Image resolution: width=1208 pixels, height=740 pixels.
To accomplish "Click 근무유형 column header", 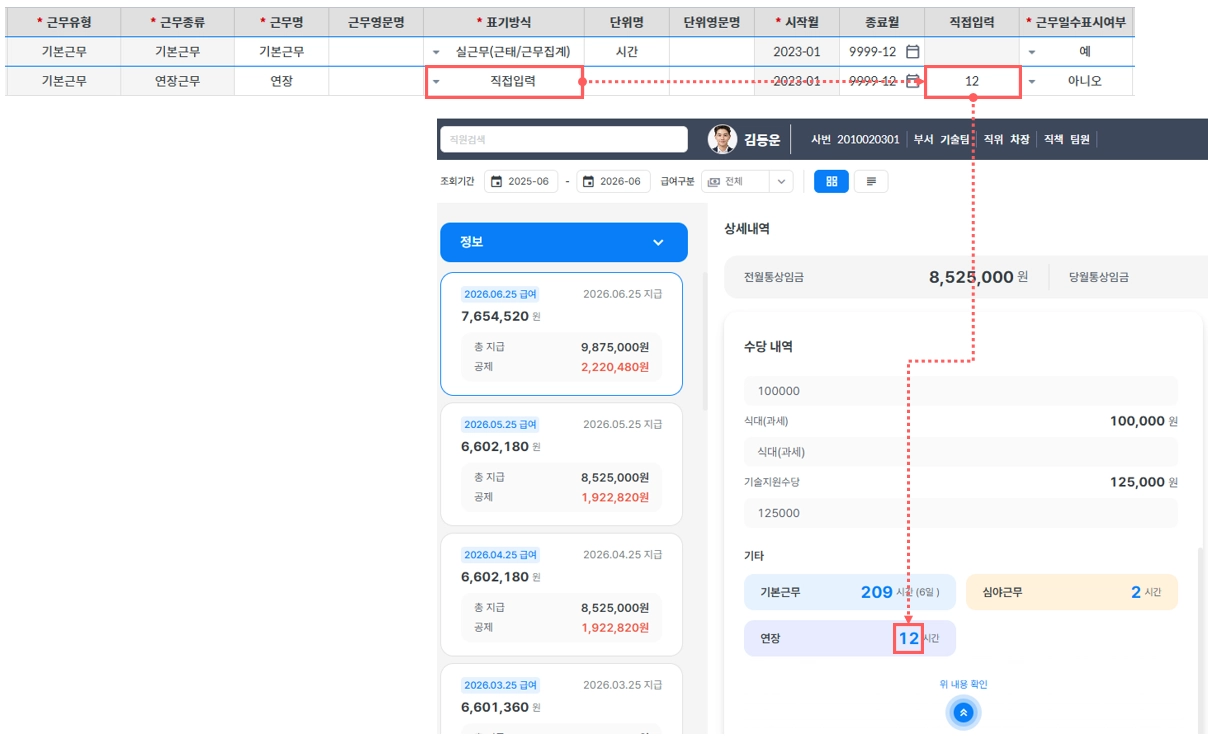I will pyautogui.click(x=63, y=21).
